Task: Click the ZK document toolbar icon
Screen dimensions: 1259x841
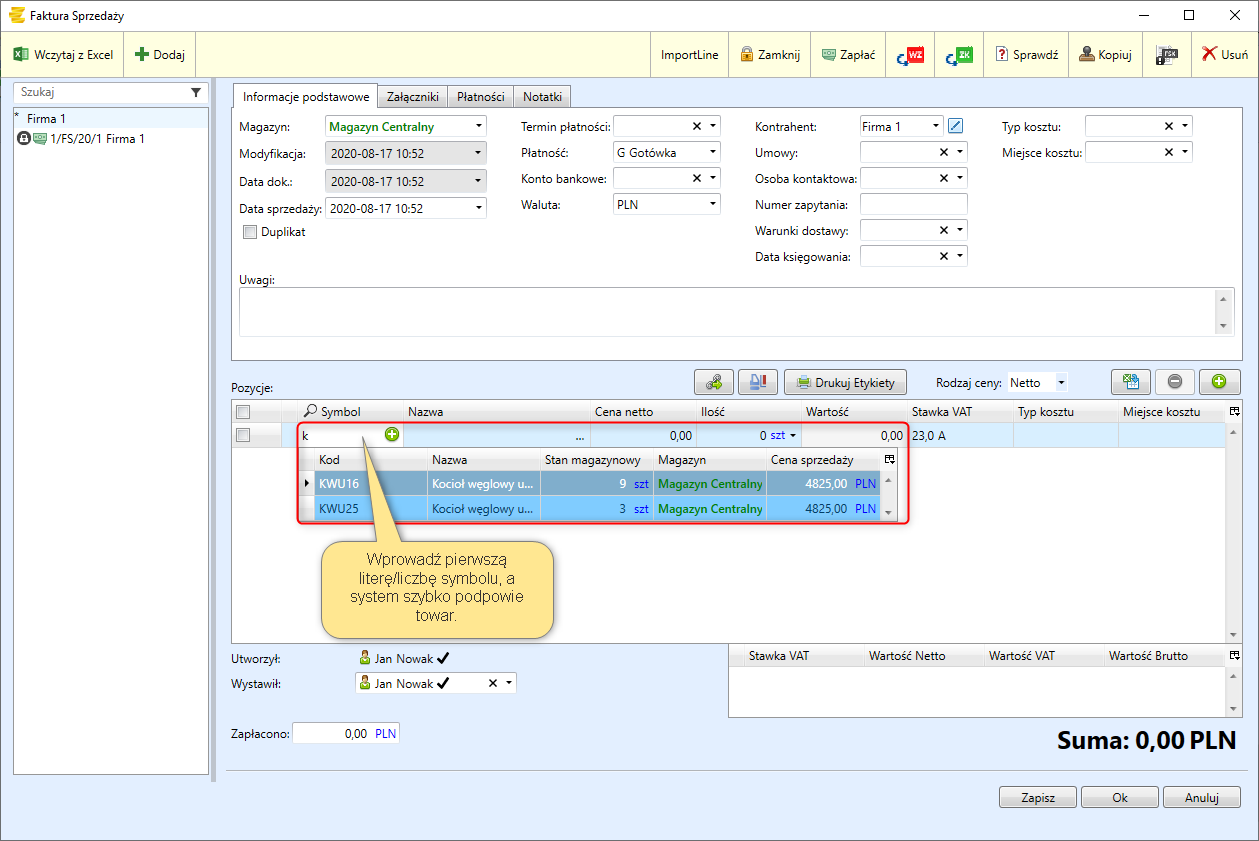Action: point(958,55)
